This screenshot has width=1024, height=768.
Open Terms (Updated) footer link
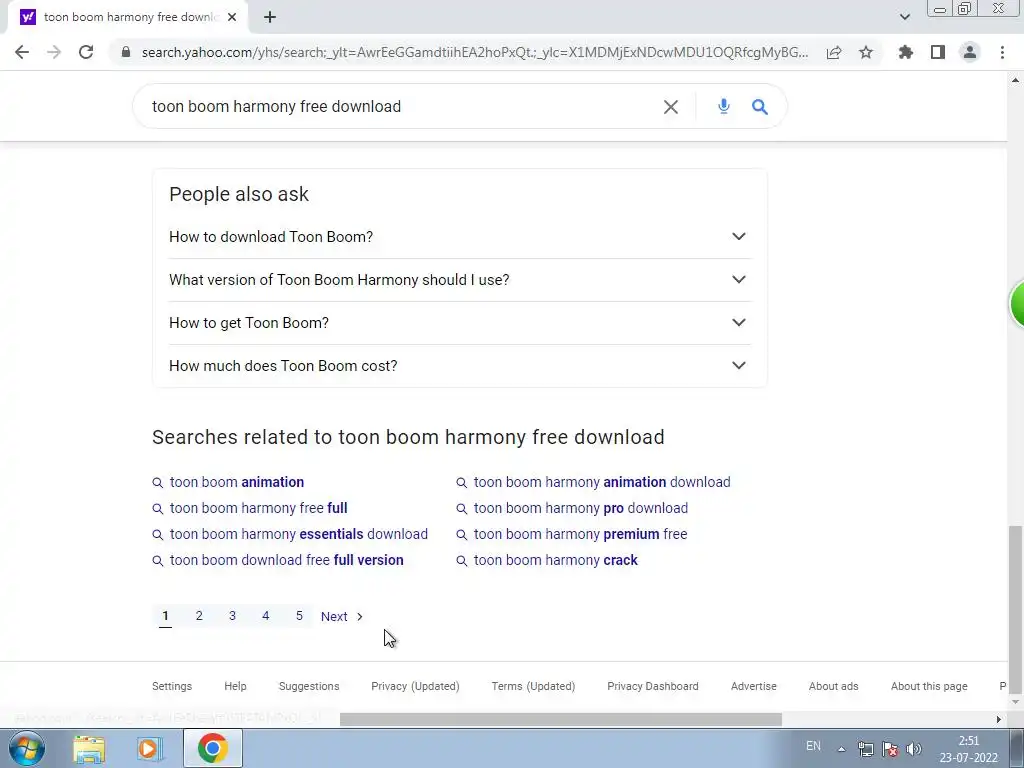534,686
